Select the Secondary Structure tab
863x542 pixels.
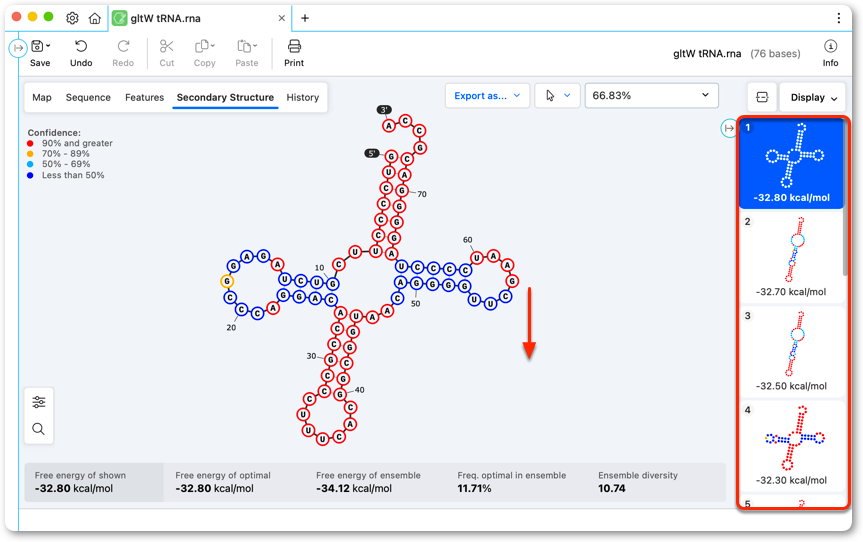(225, 97)
